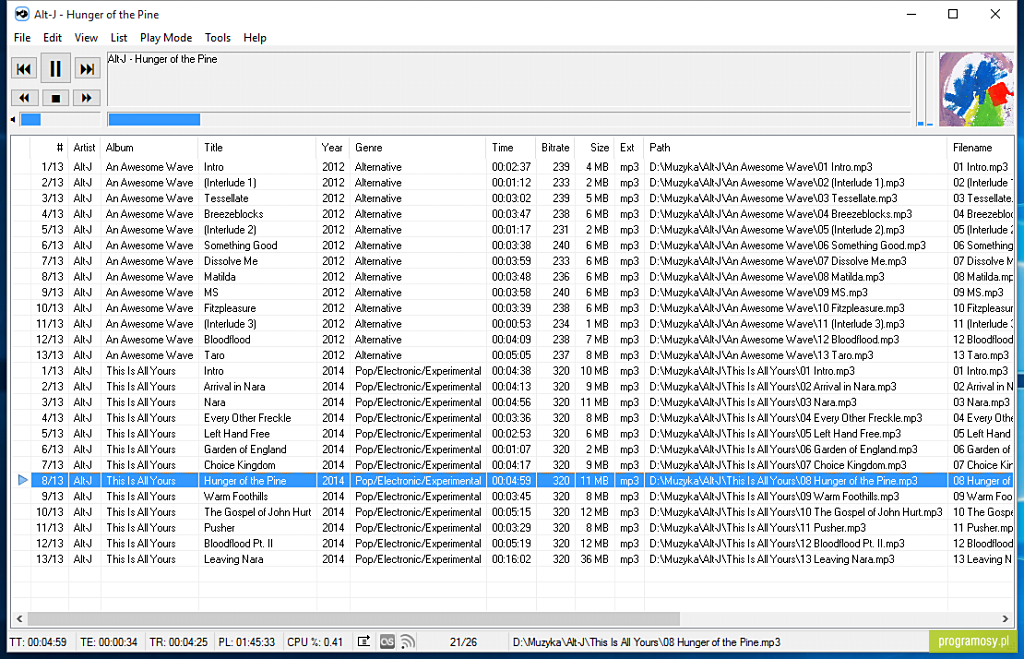Select the 'Bloodflood Pt. II' track row
The image size is (1024, 659).
tap(512, 543)
